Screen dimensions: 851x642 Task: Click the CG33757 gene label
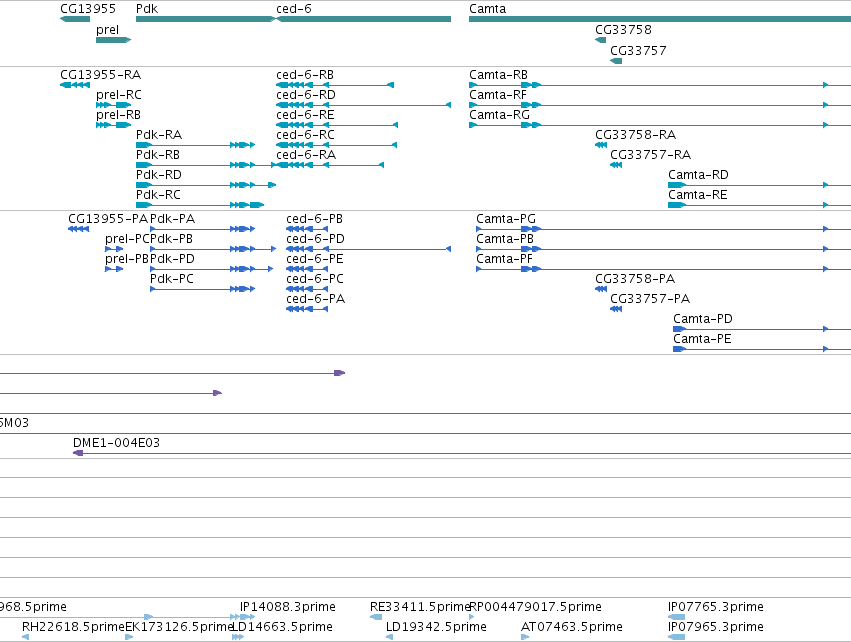(638, 50)
